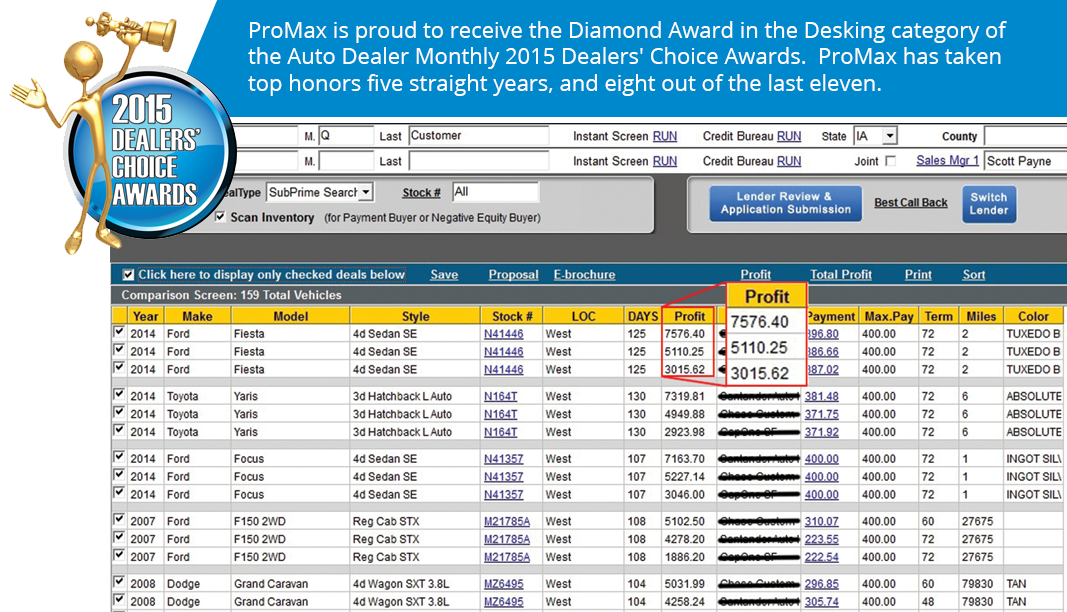Click the LOC column header
This screenshot has width=1067, height=612.
click(x=583, y=316)
